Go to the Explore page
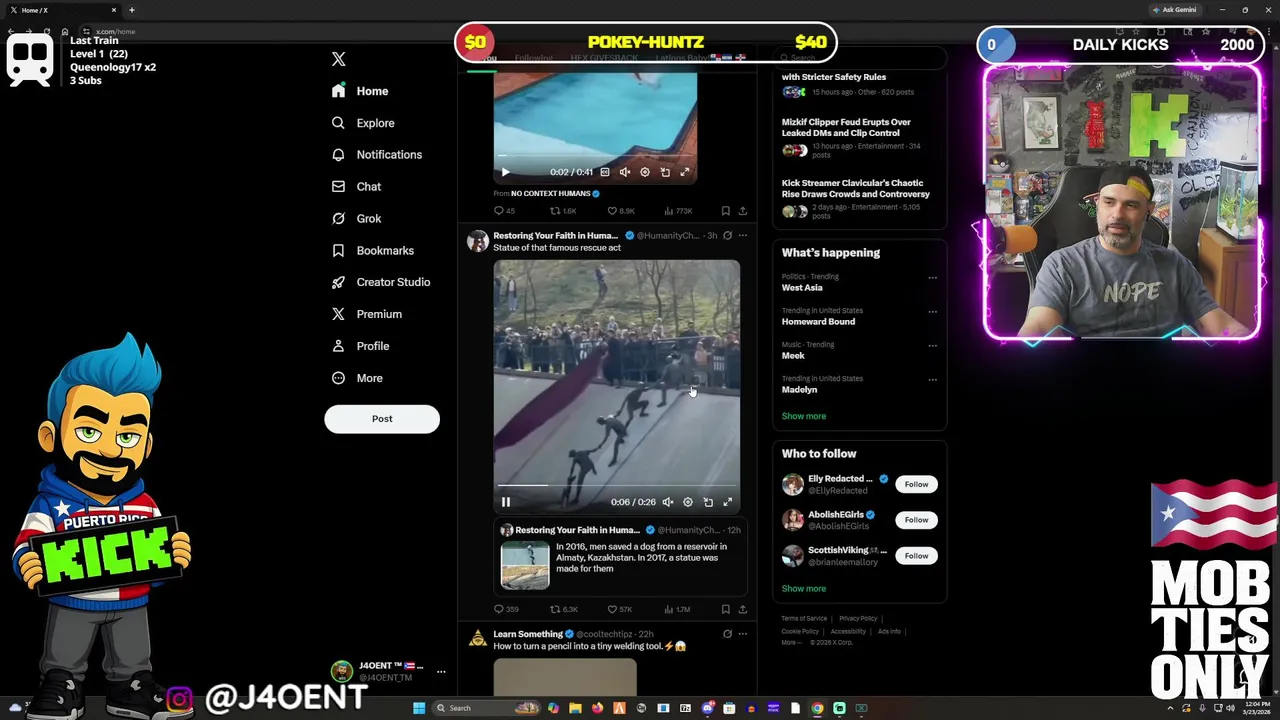This screenshot has height=720, width=1280. (363, 123)
